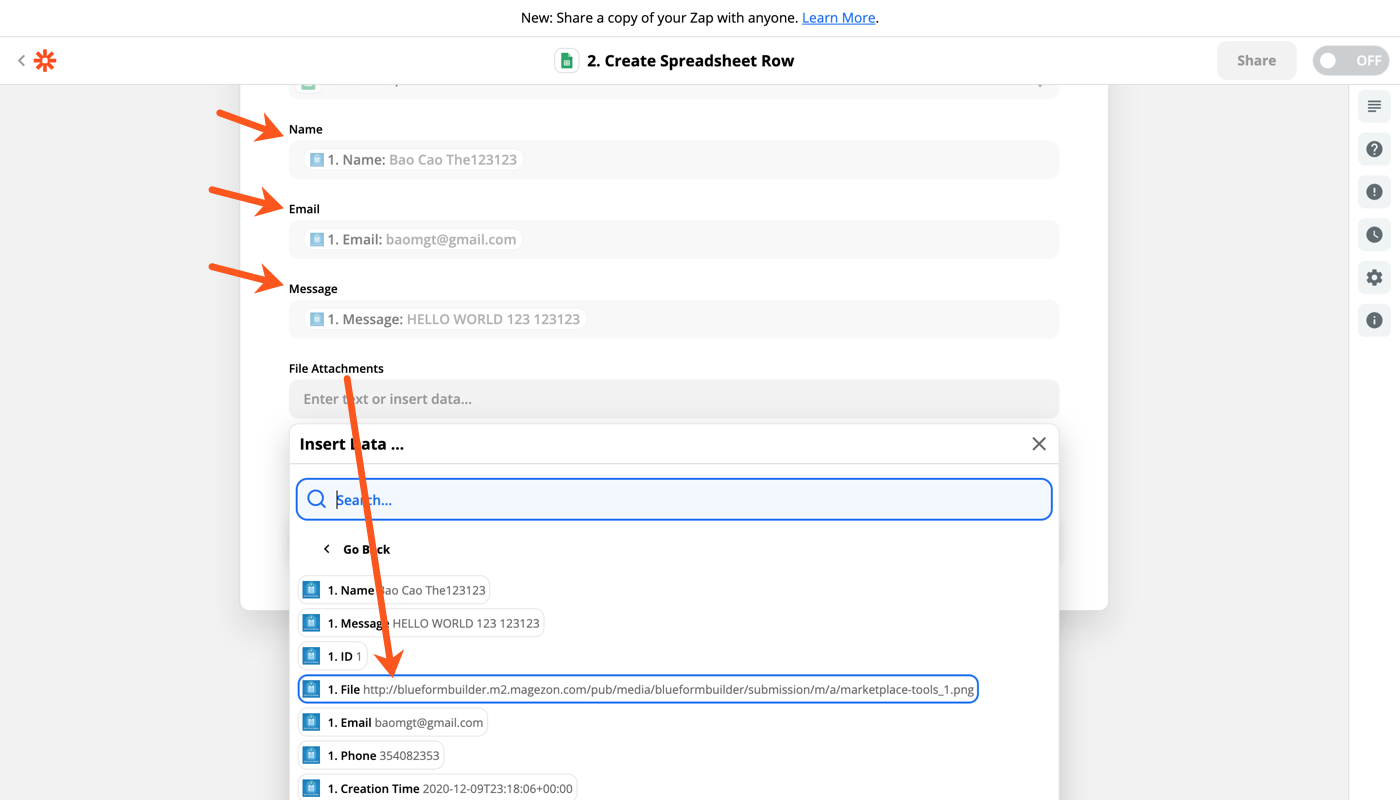View step details with the info icon
1400x800 pixels.
pyautogui.click(x=1373, y=320)
